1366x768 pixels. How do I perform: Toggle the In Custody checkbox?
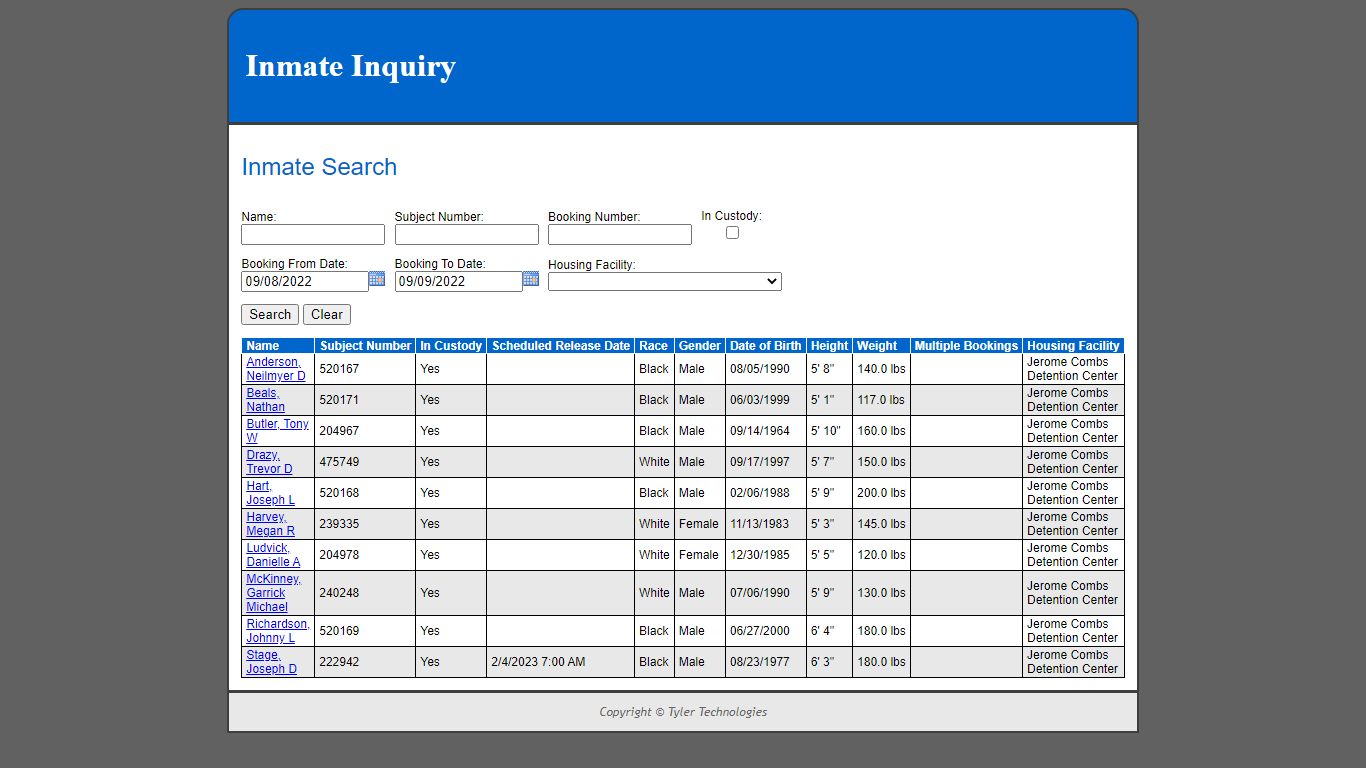click(x=732, y=233)
